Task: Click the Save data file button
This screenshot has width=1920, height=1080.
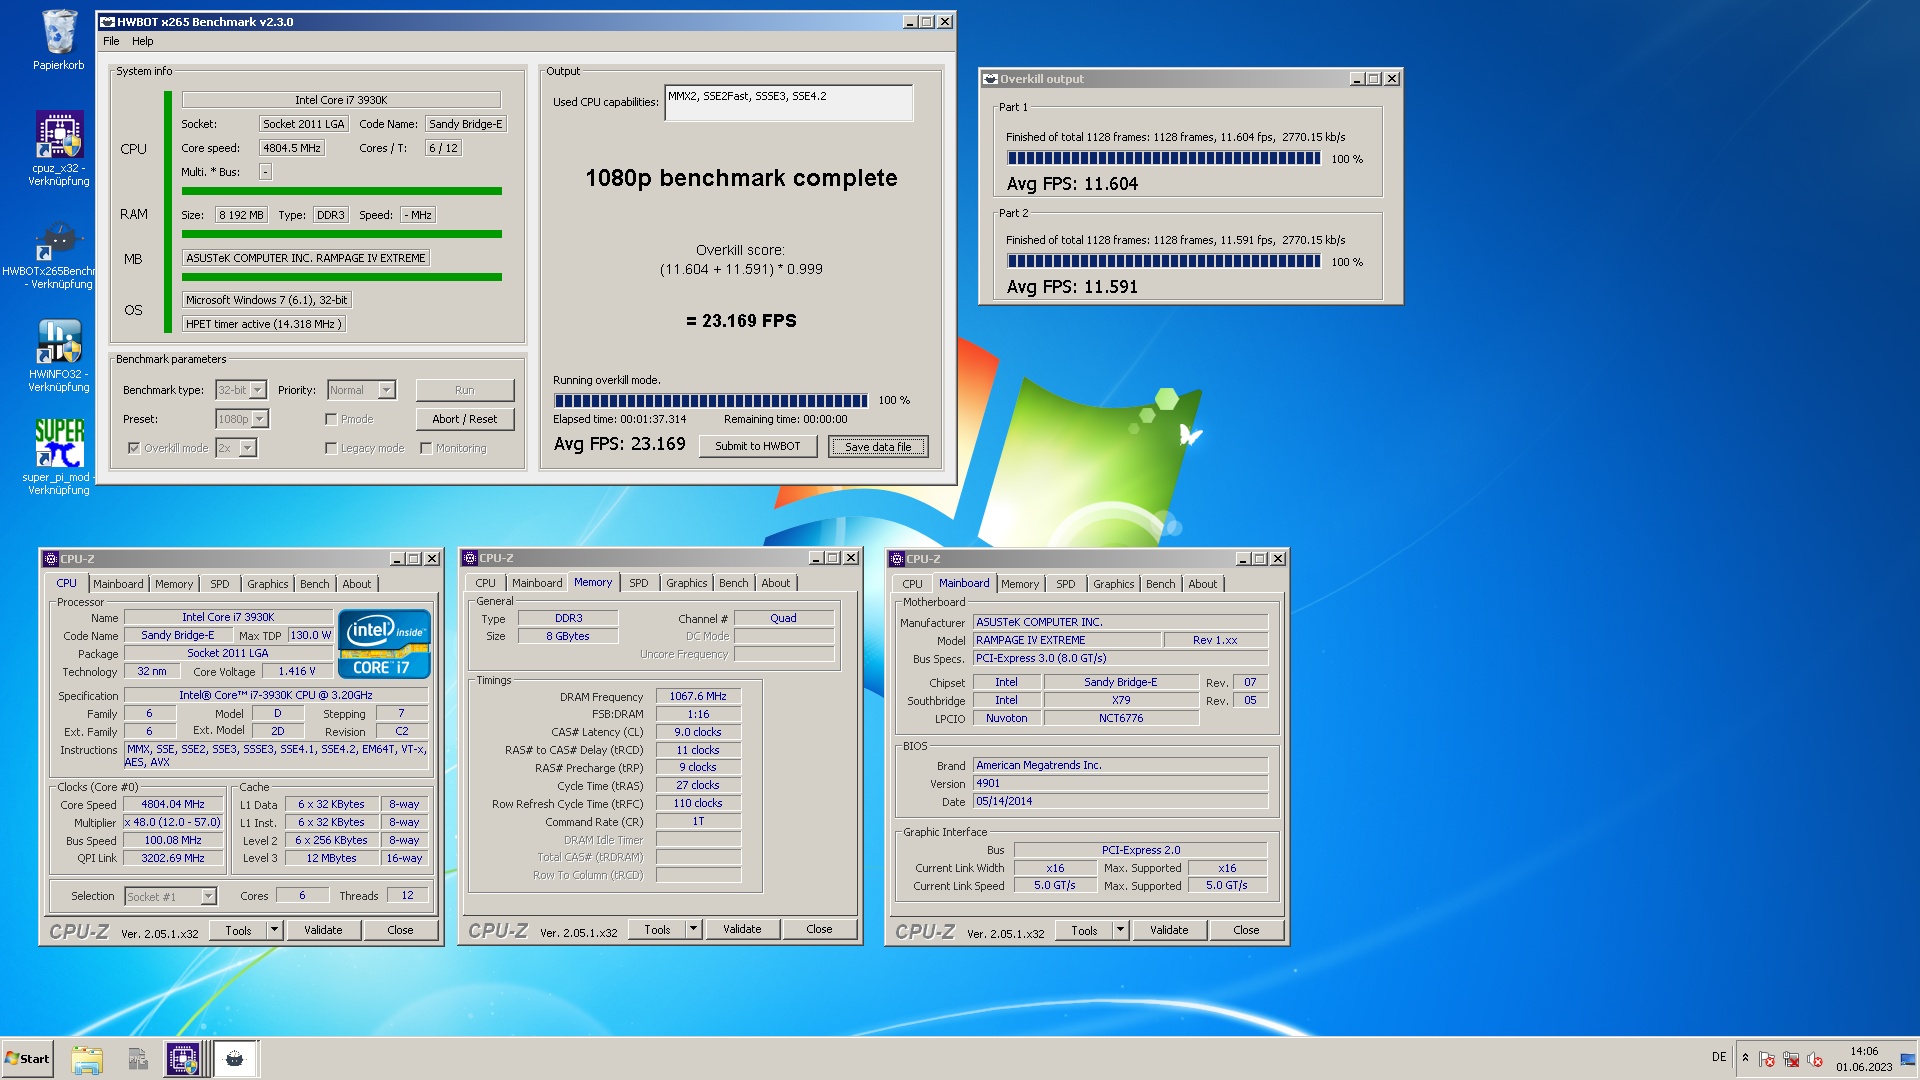Action: click(878, 447)
